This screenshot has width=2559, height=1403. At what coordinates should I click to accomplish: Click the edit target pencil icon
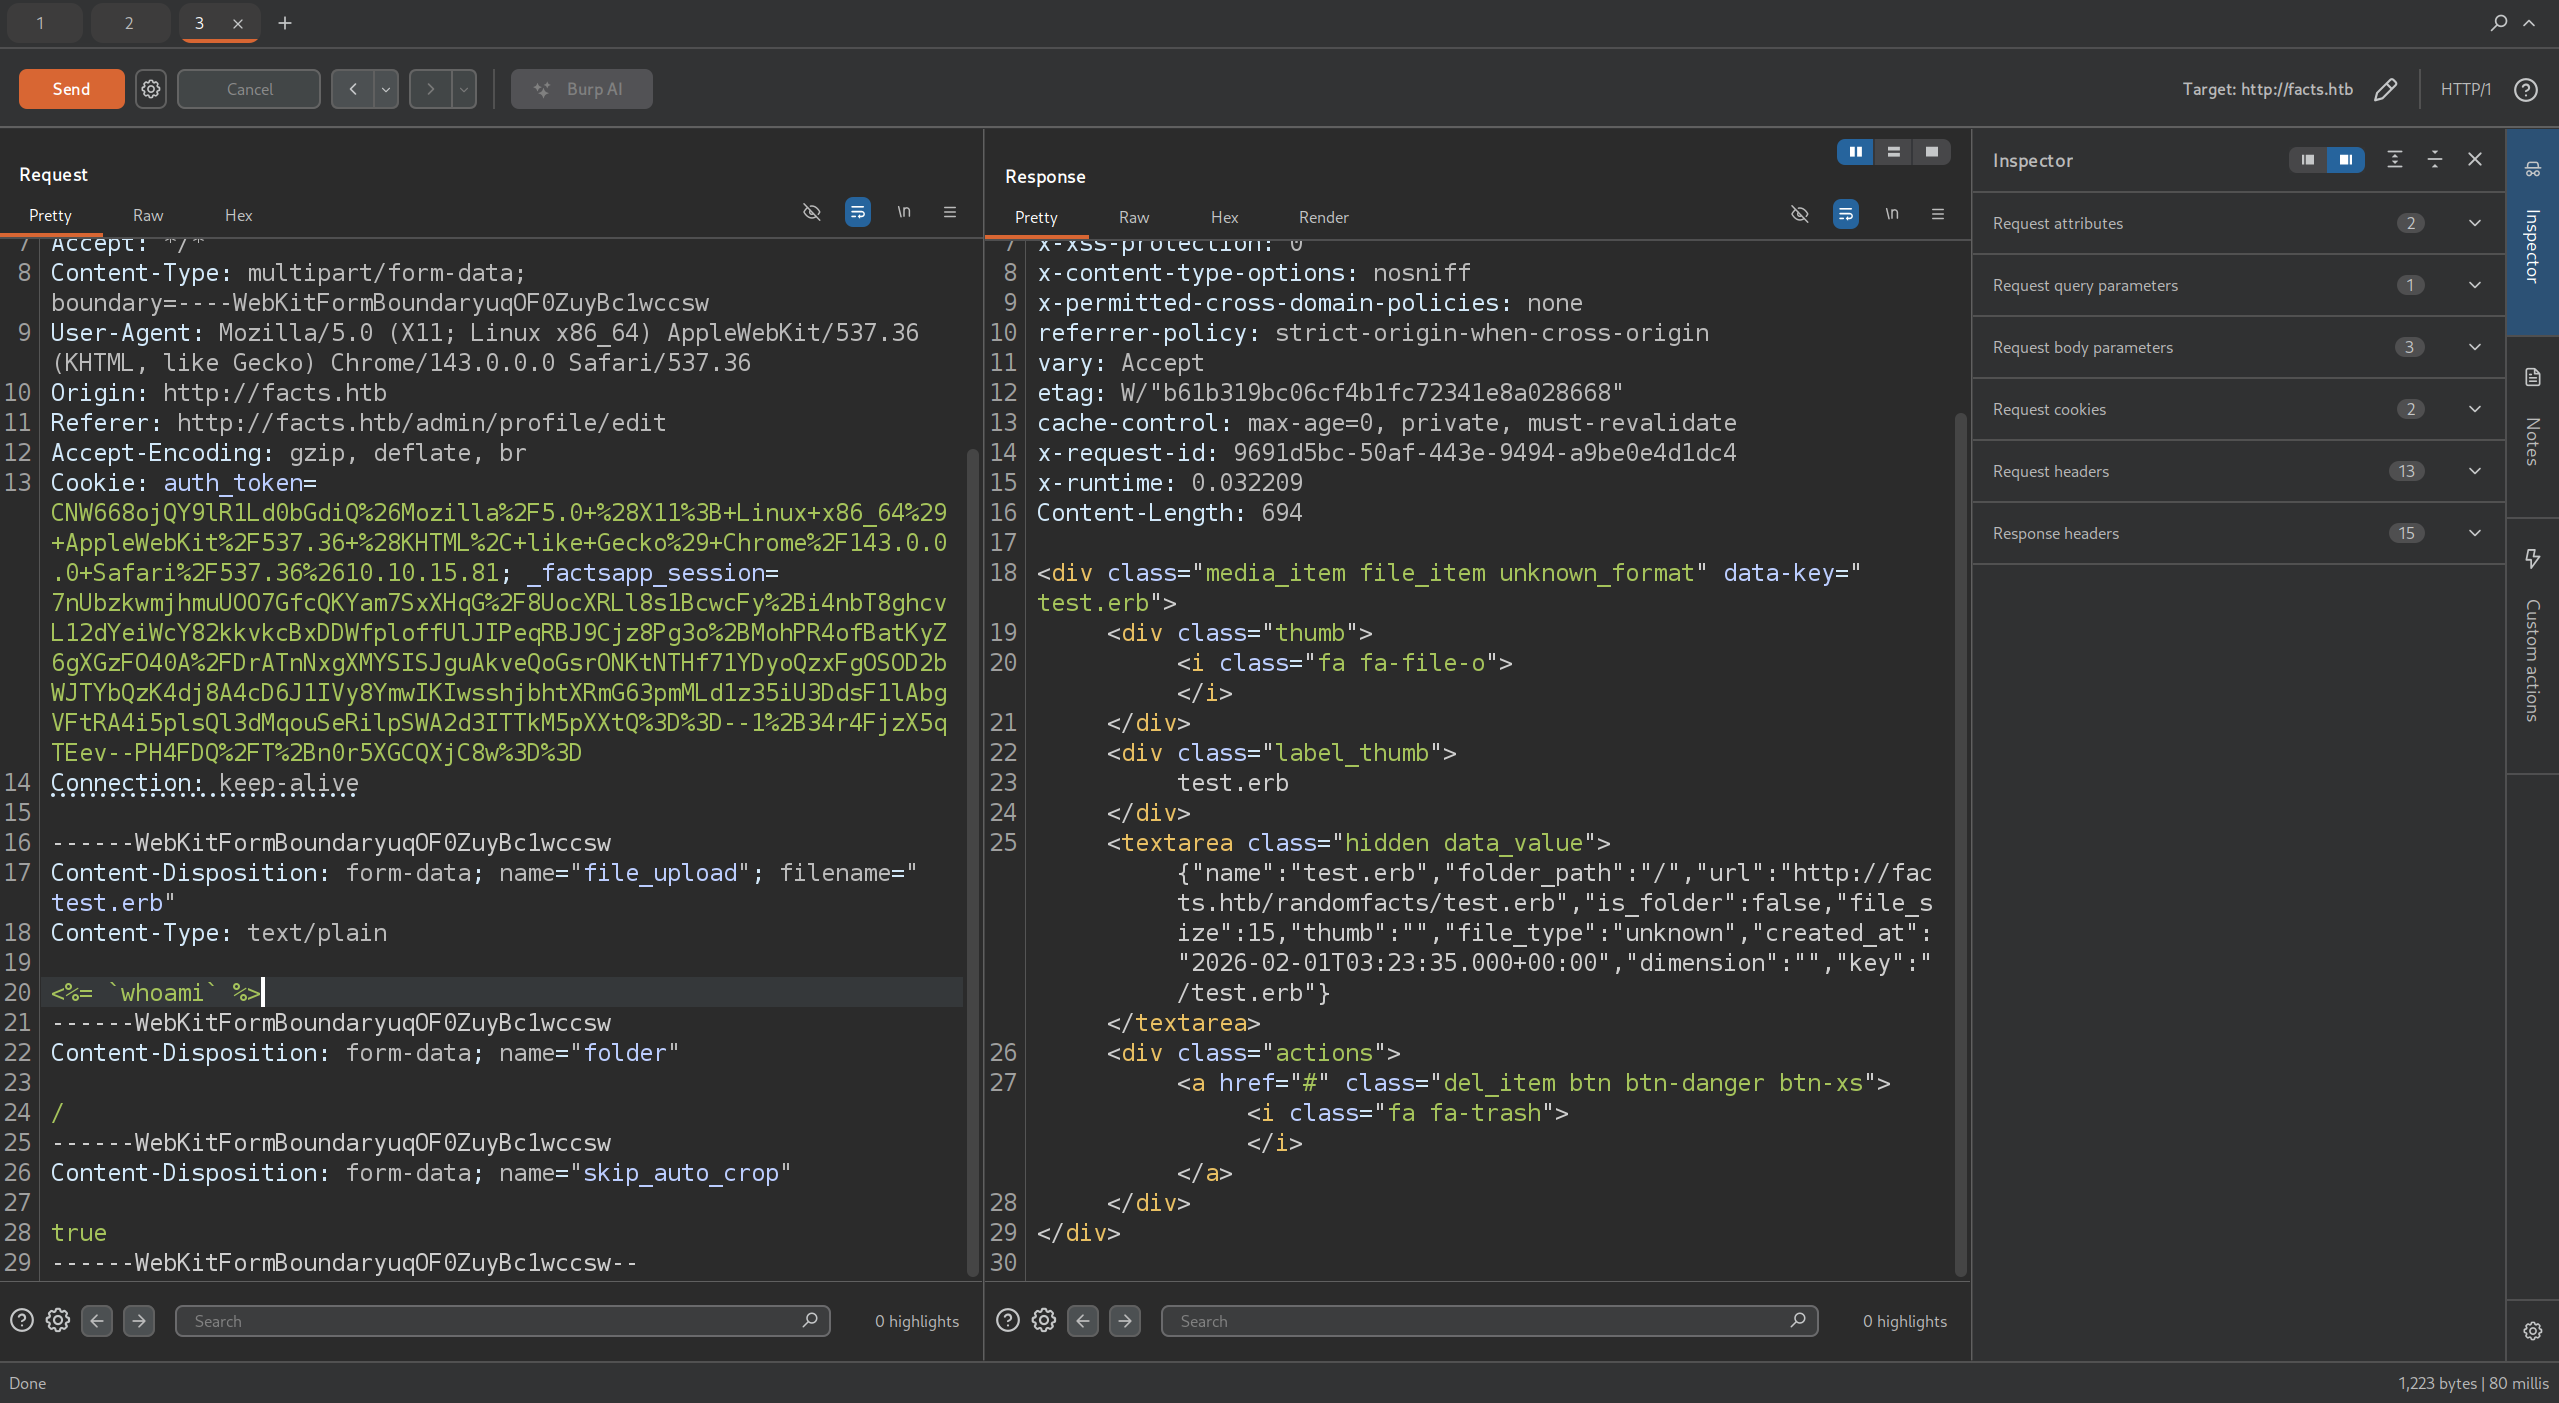tap(2385, 90)
